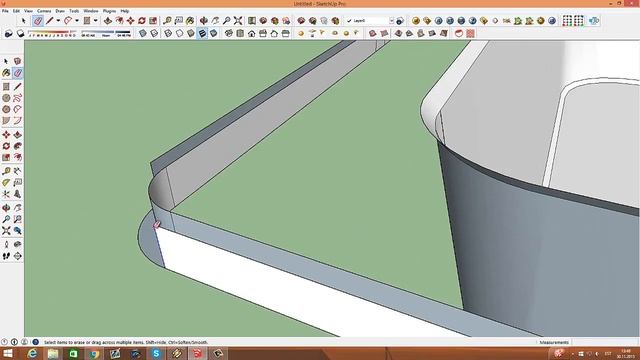Select the Rectangle shape tool in top toolbar
640x360 pixels.
[87, 20]
